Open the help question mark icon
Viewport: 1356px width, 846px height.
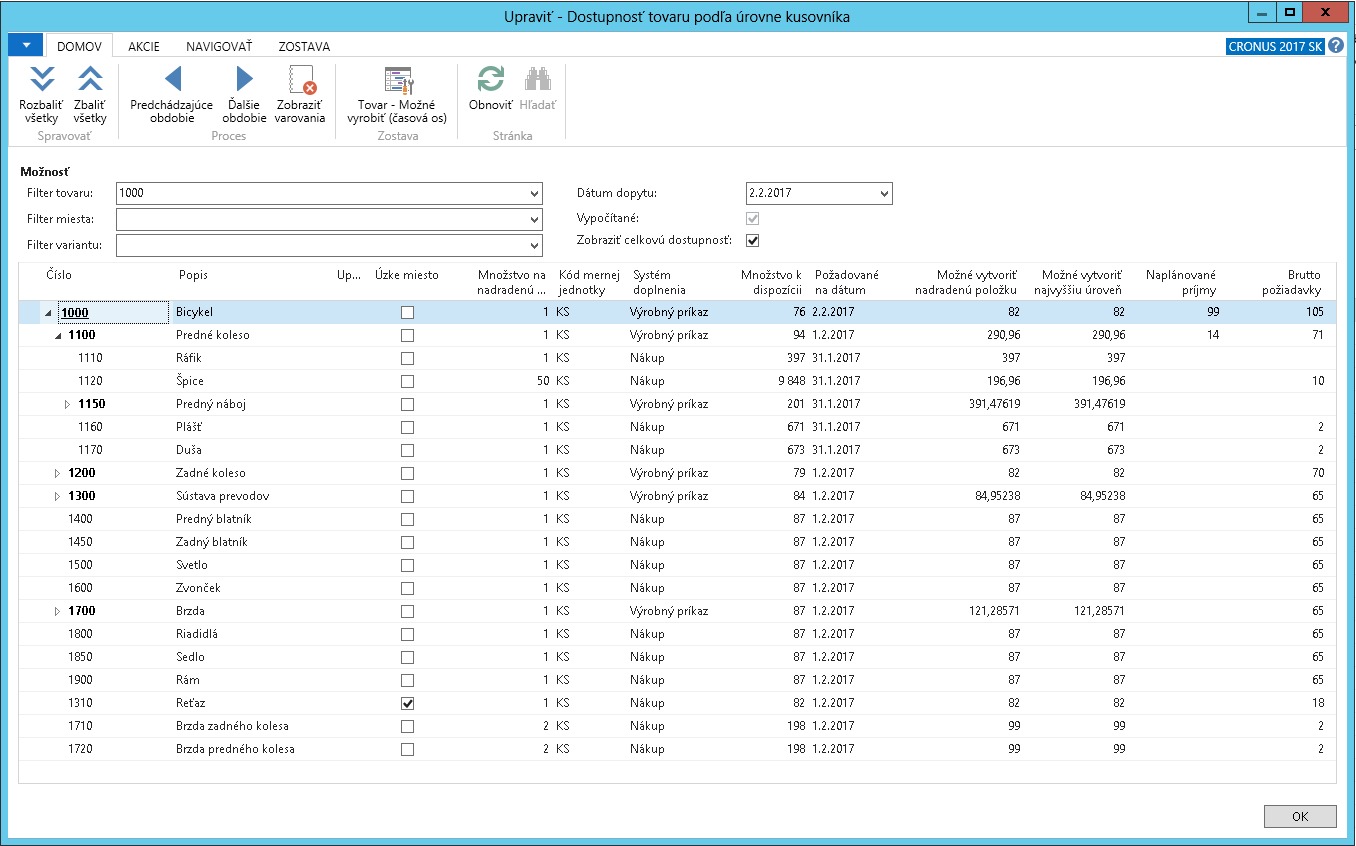[1336, 46]
